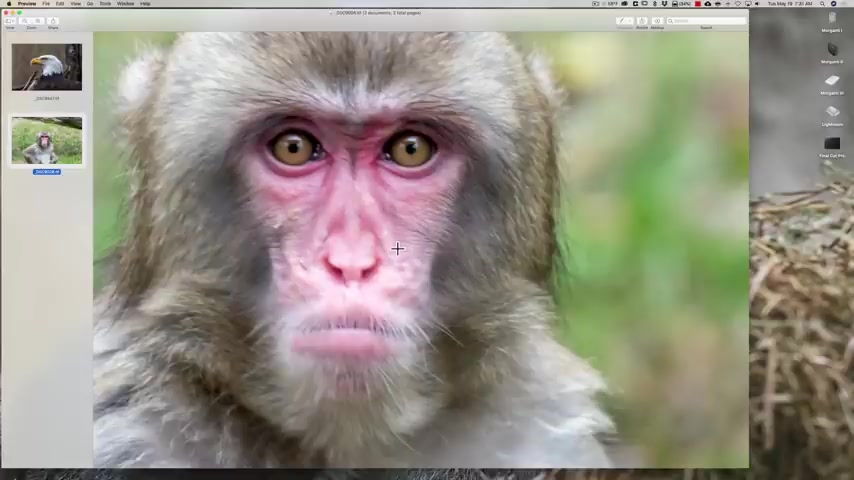
Task: Click the Highlight pen toolbar button
Action: (x=621, y=21)
